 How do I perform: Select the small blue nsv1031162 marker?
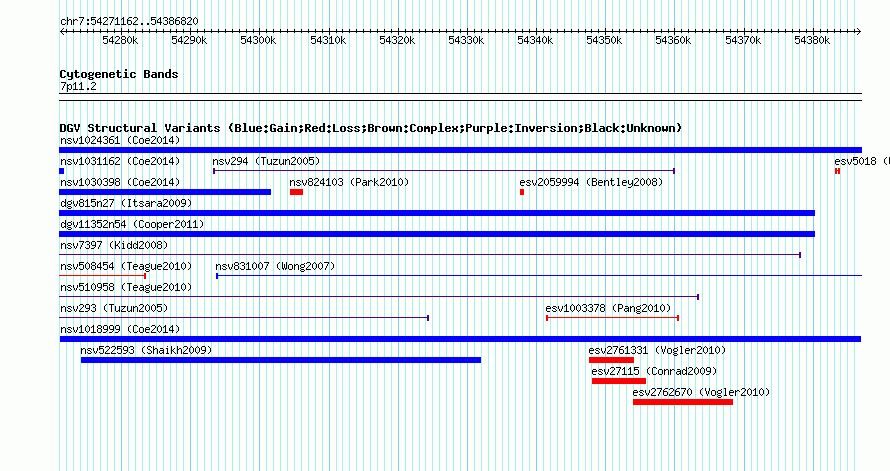(62, 171)
